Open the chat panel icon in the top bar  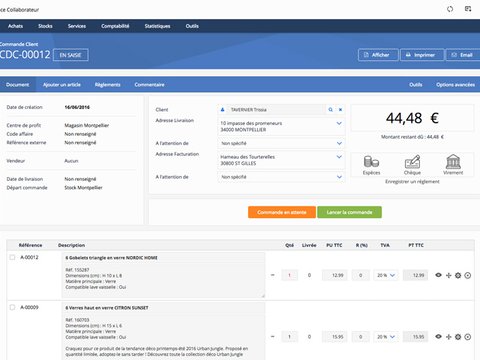tap(468, 9)
